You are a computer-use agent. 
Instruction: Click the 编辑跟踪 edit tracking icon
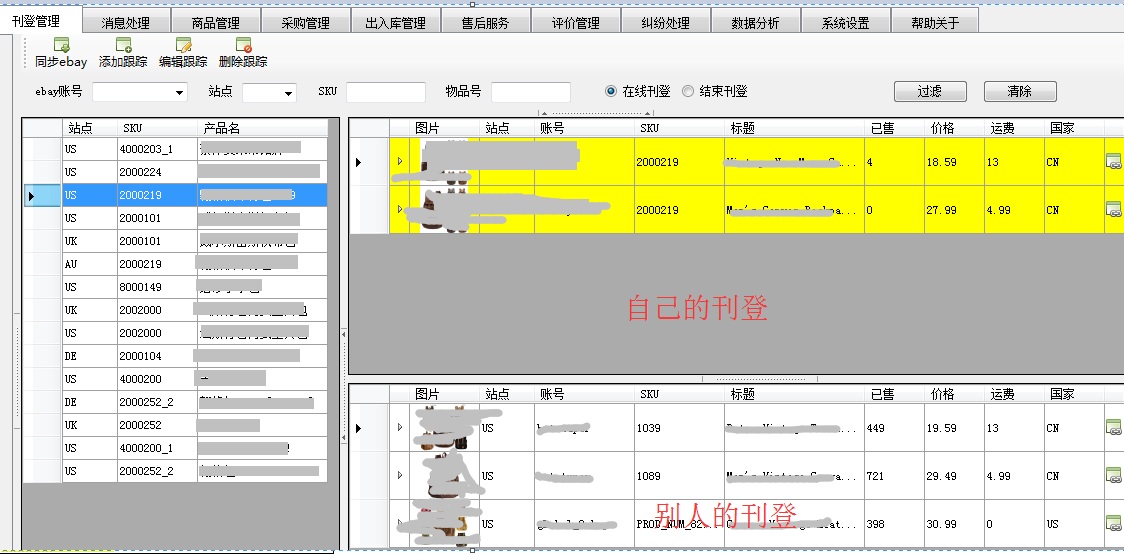pos(183,45)
